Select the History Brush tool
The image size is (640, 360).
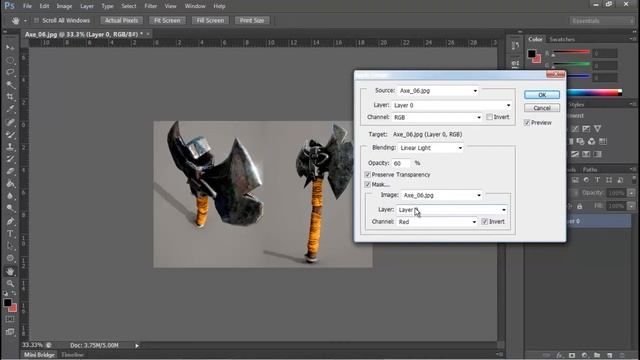[10, 159]
